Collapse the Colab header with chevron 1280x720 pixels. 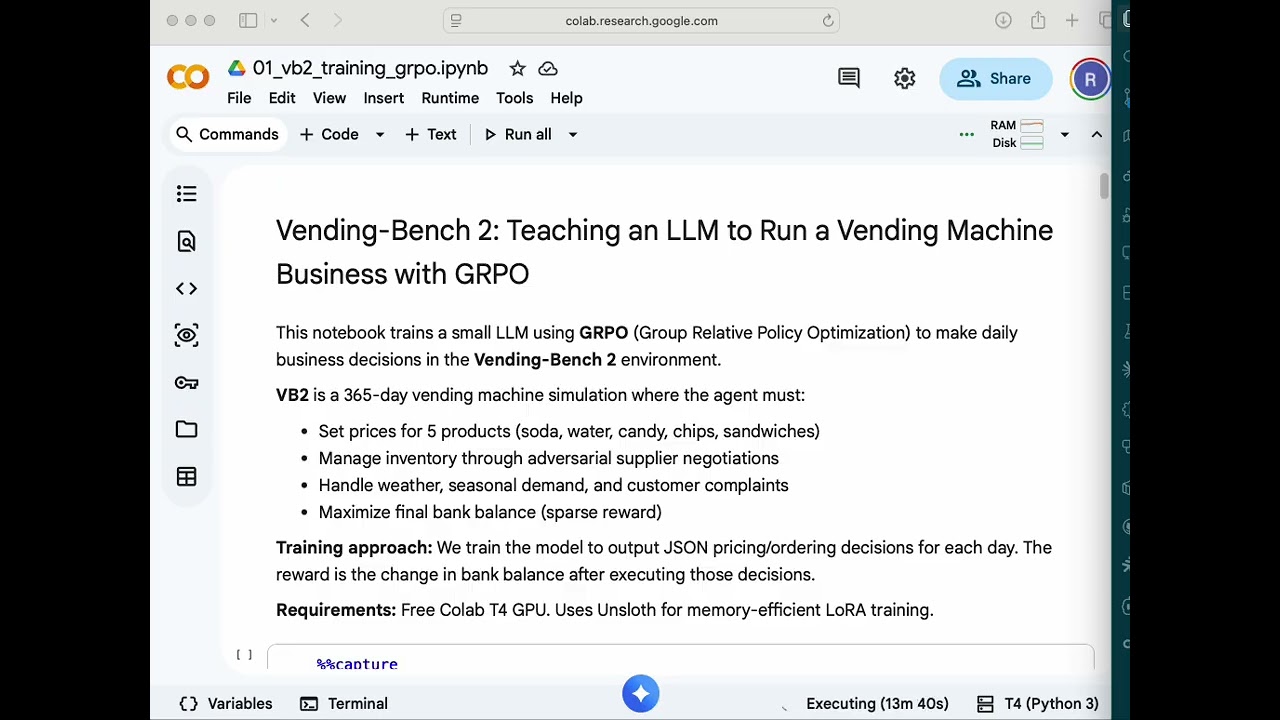pyautogui.click(x=1097, y=134)
